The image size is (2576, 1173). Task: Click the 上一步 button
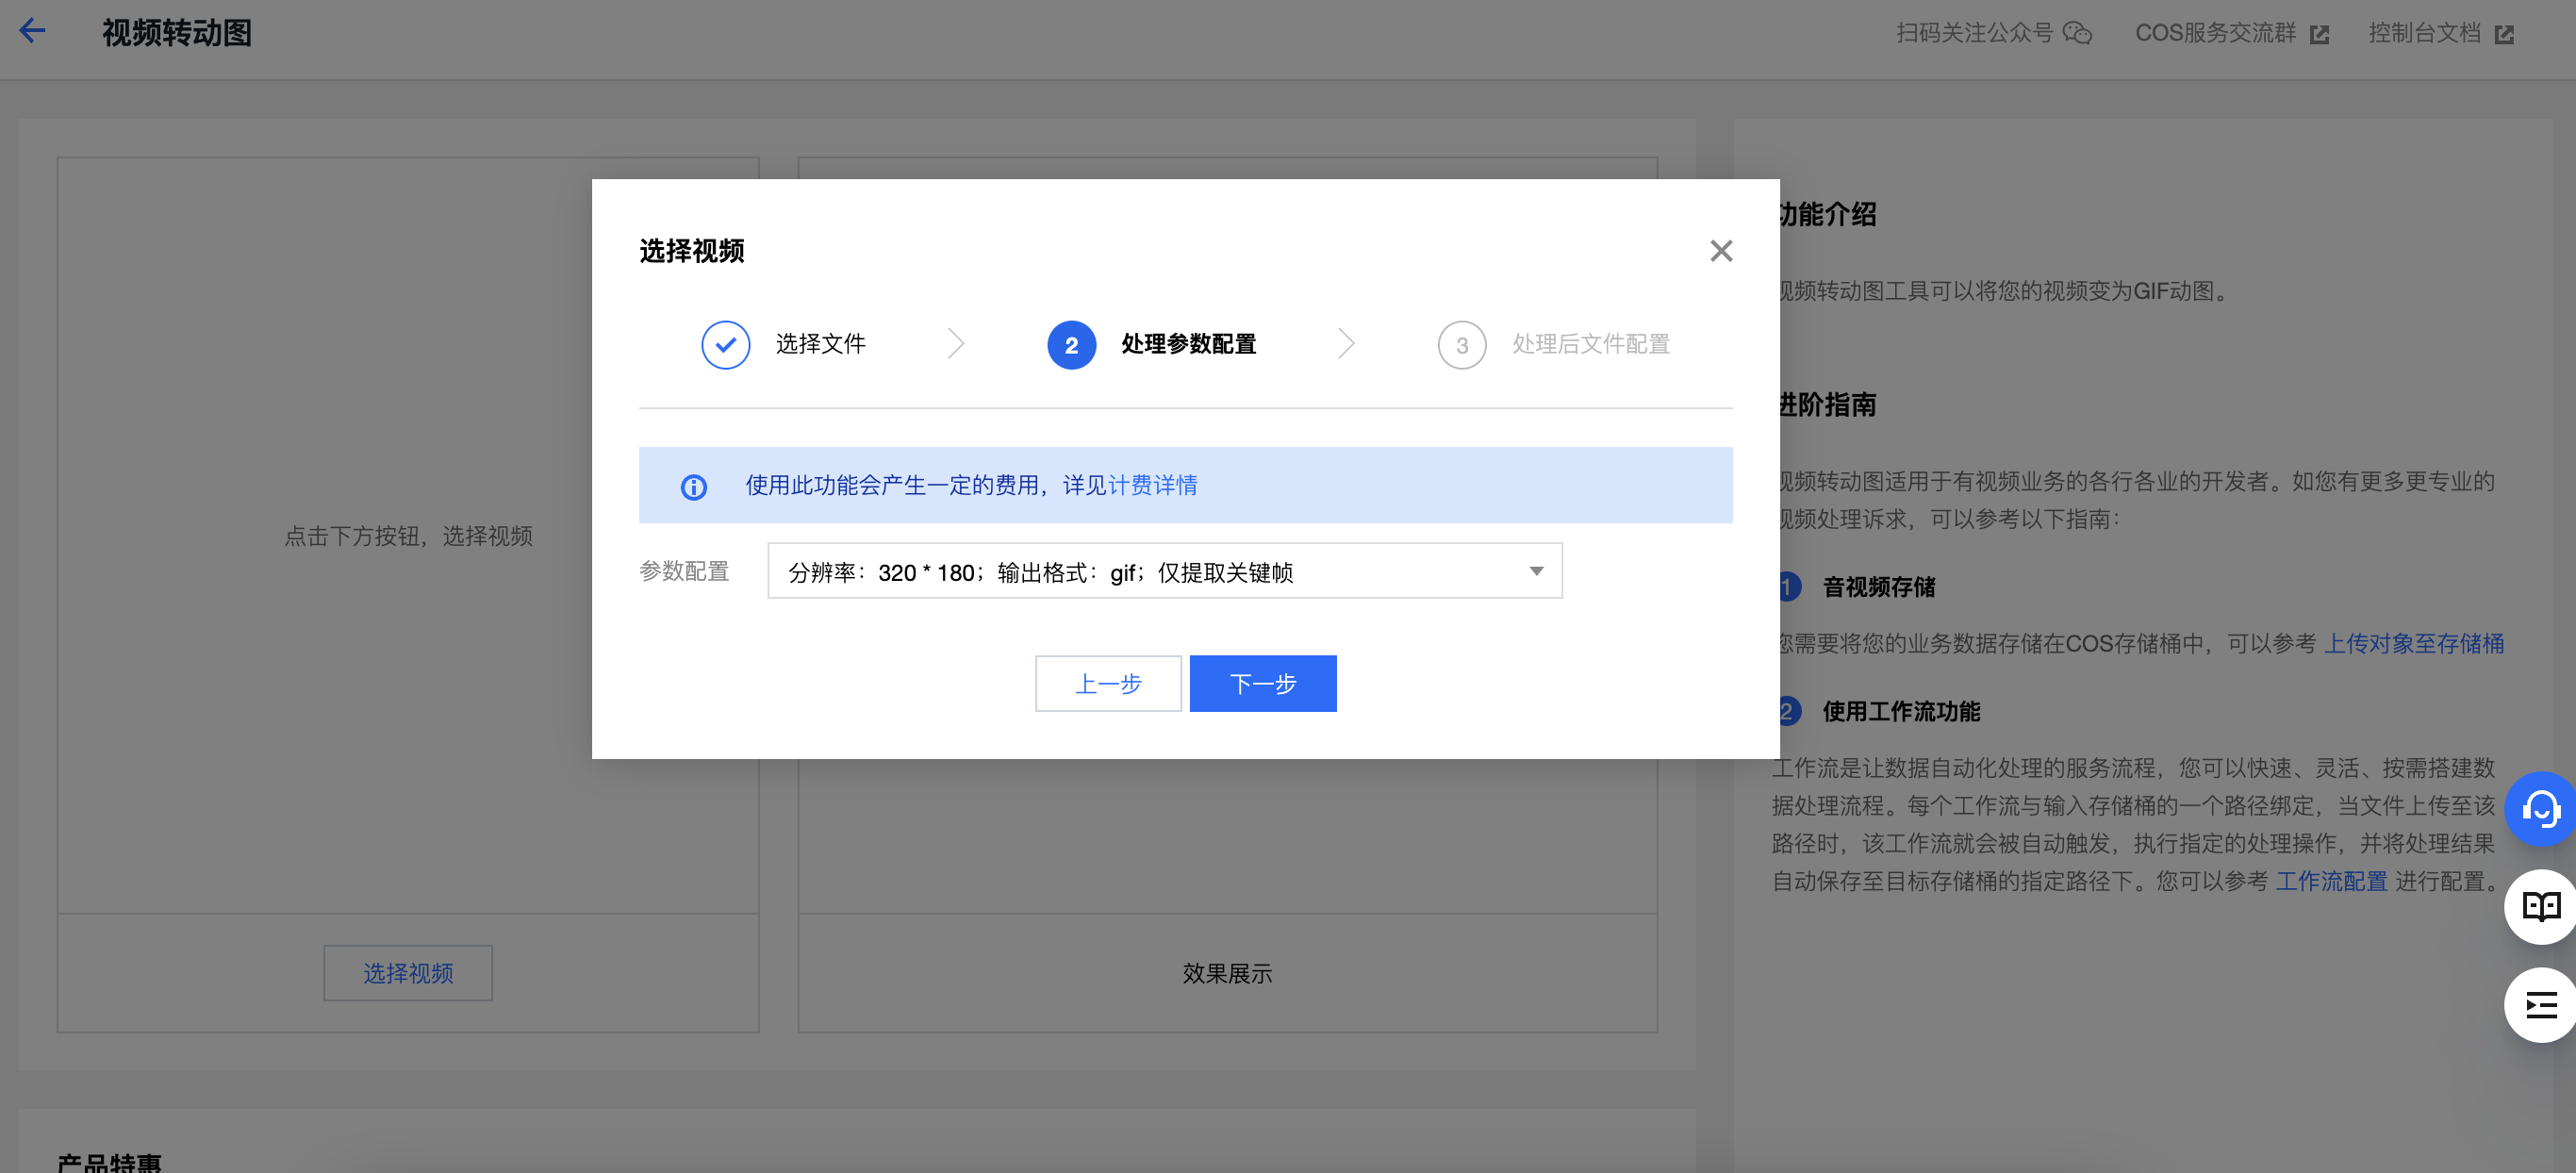1107,683
